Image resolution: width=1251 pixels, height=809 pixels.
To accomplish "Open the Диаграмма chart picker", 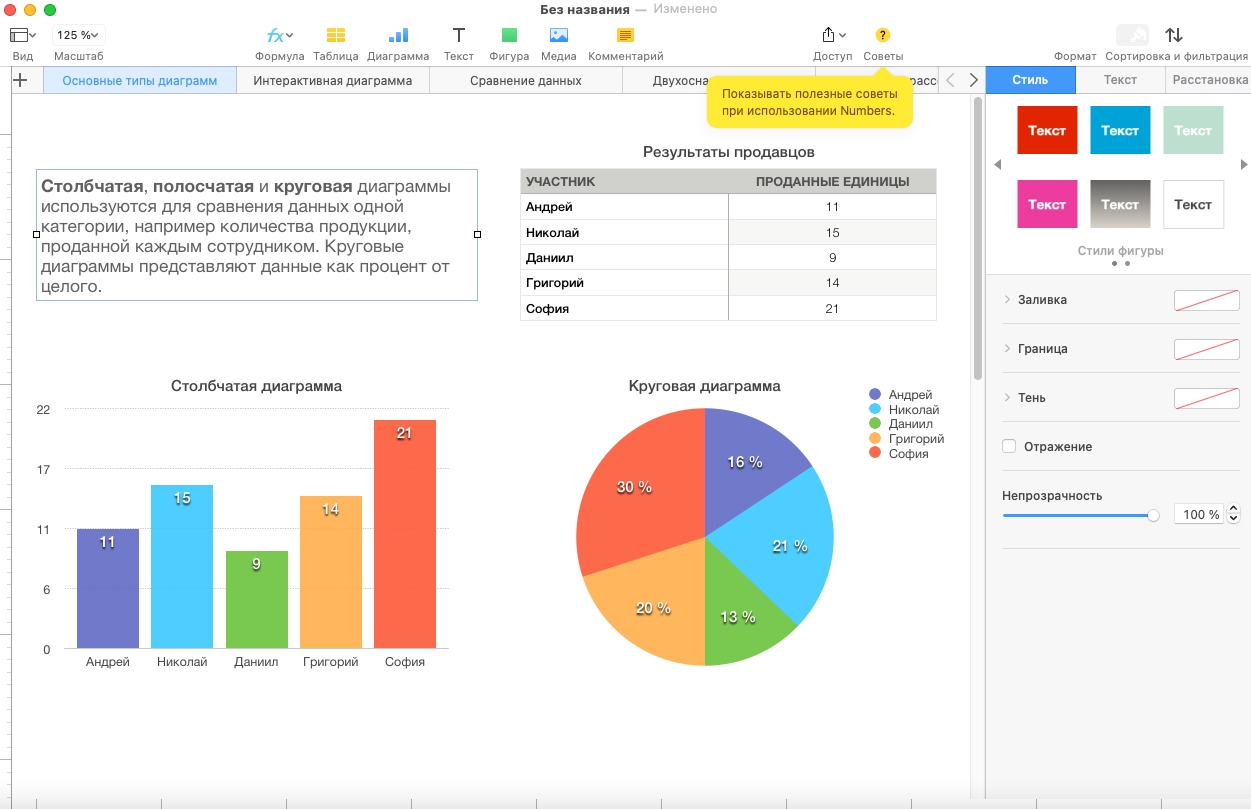I will [x=397, y=36].
